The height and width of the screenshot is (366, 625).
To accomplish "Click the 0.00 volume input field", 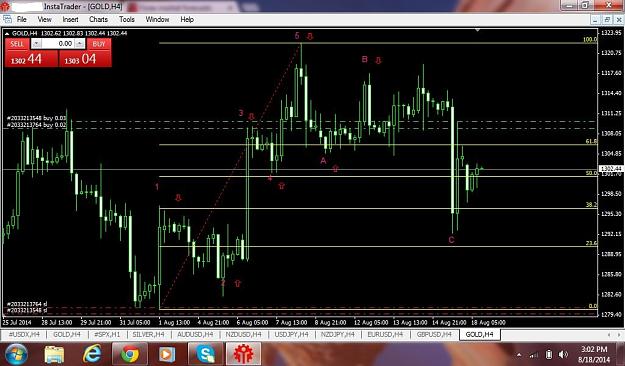I will 58,44.
